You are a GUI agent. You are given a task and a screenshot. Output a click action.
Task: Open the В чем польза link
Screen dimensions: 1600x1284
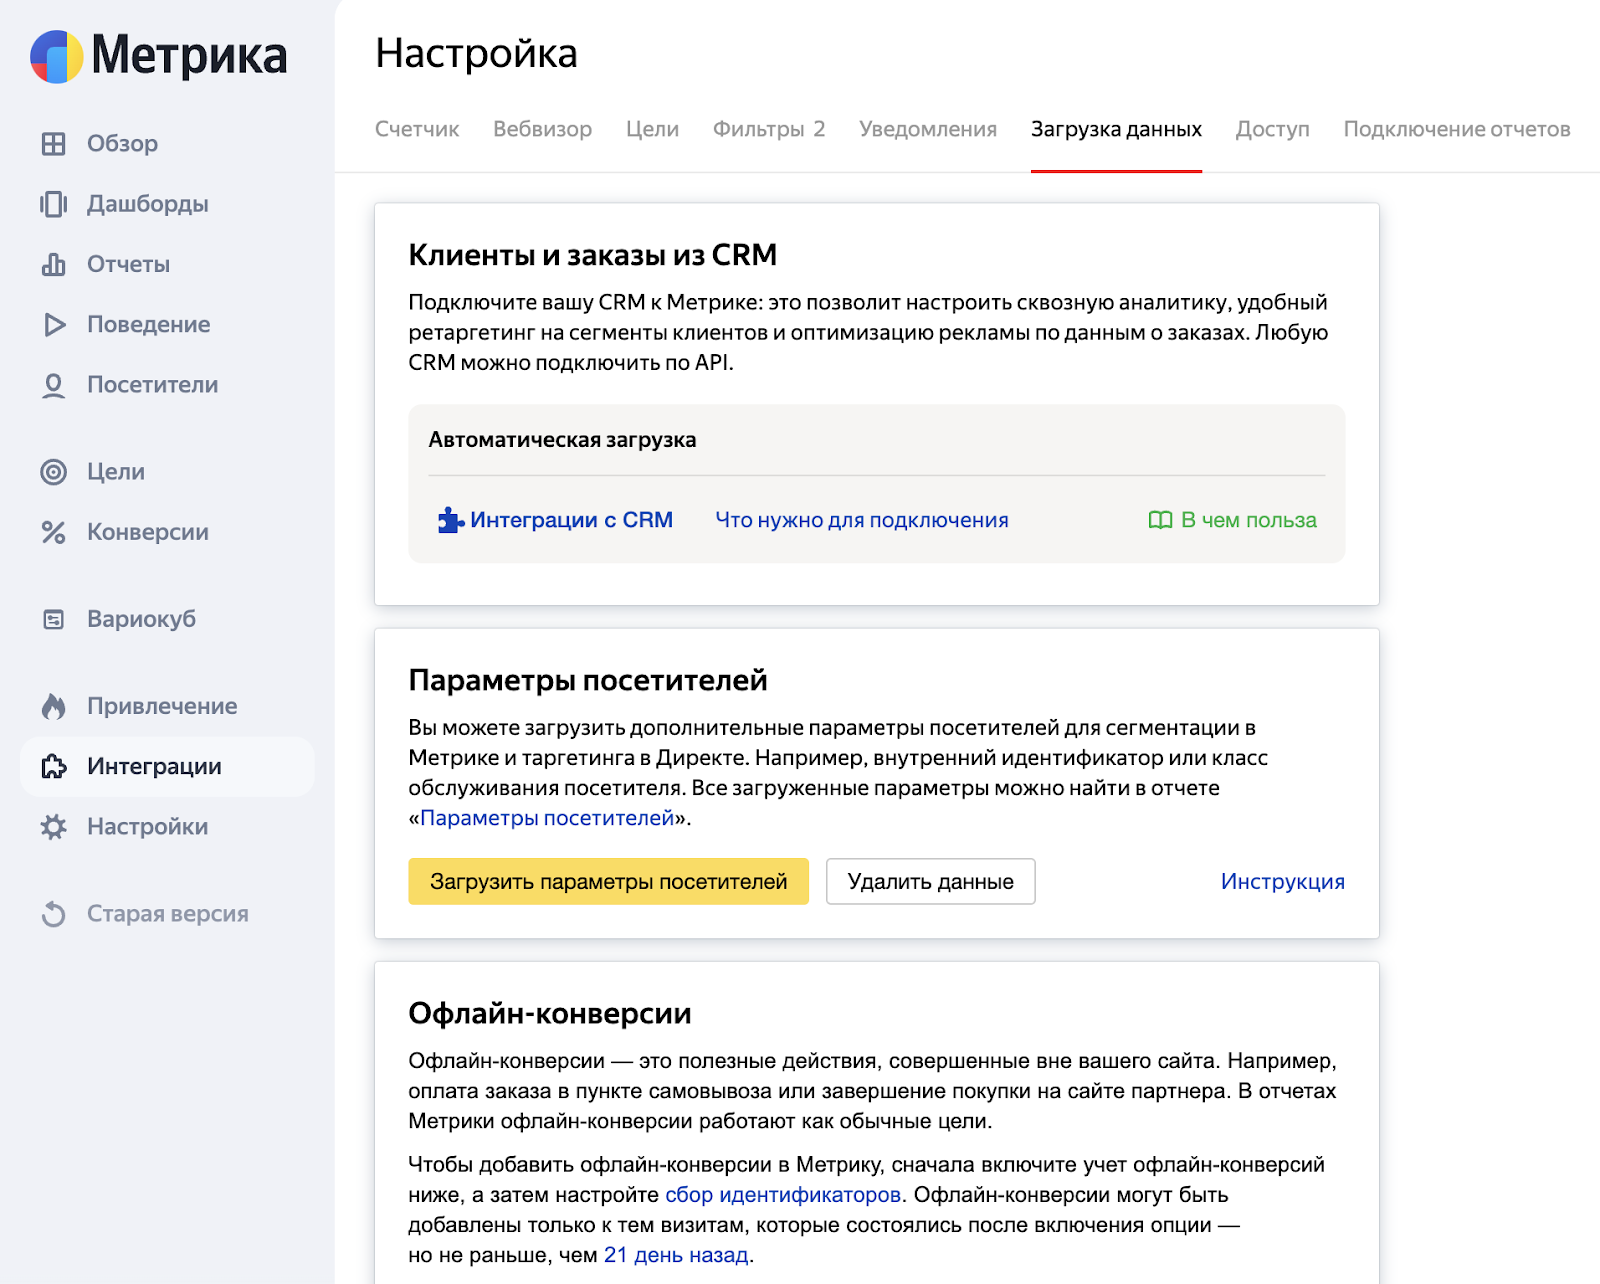[1249, 520]
